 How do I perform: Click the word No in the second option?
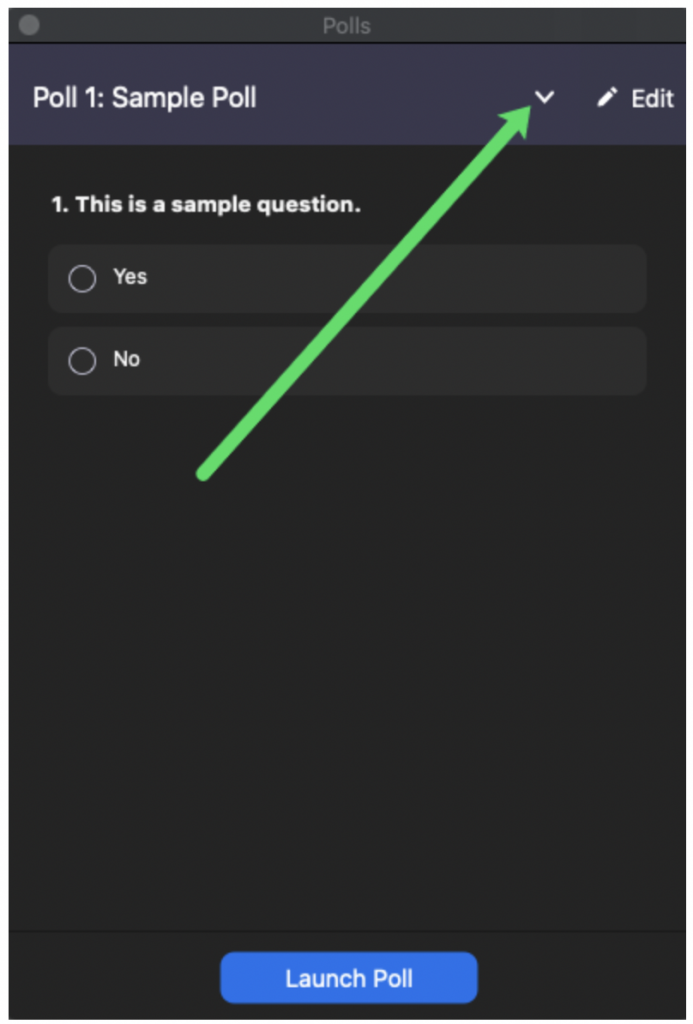click(127, 359)
